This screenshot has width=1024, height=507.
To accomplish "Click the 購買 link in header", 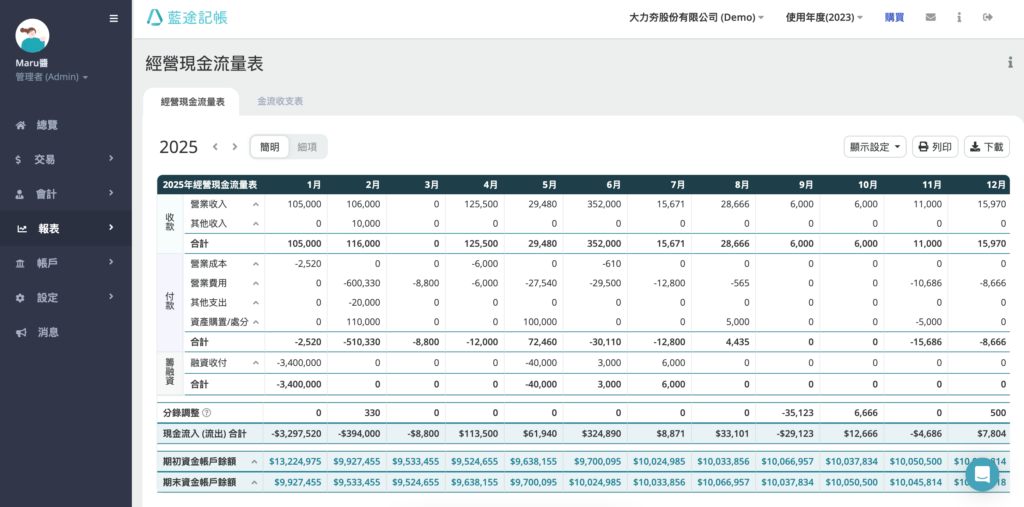I will (x=895, y=17).
